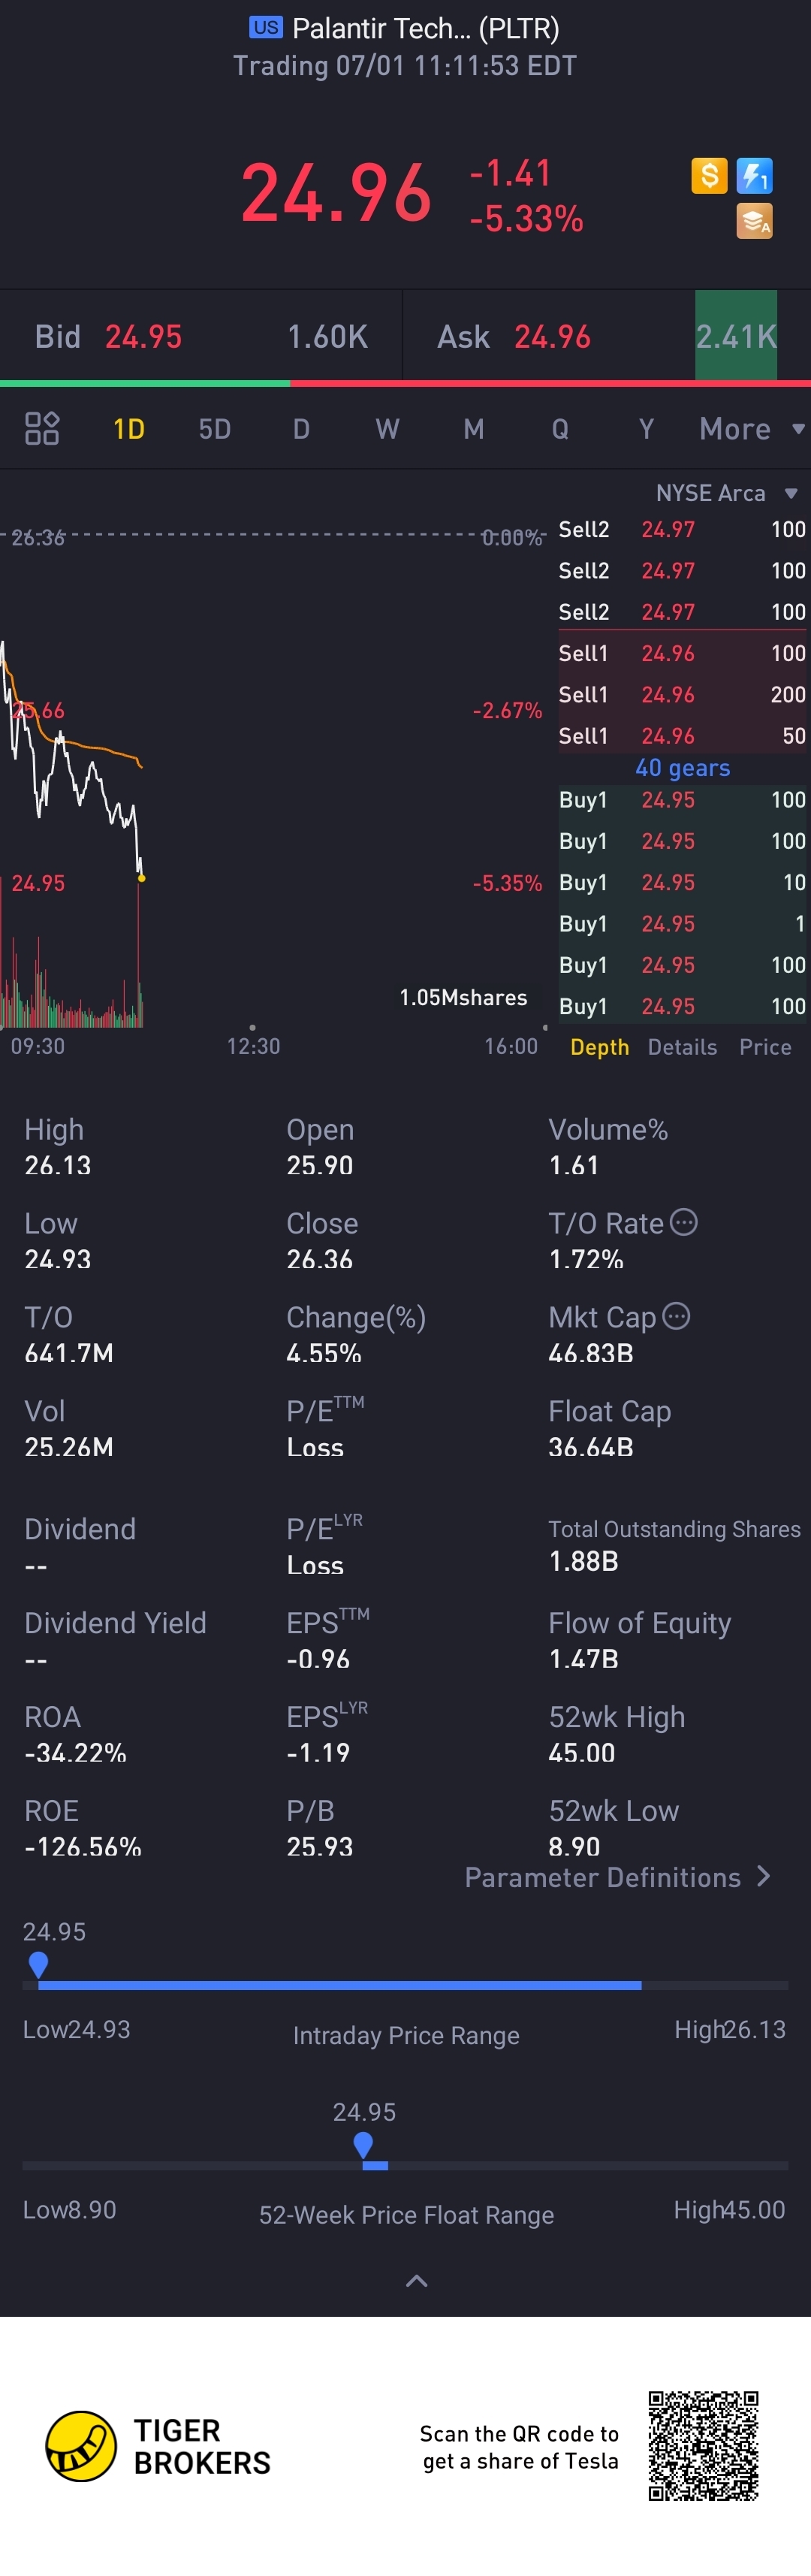Open the More timeframes dropdown

pos(751,429)
